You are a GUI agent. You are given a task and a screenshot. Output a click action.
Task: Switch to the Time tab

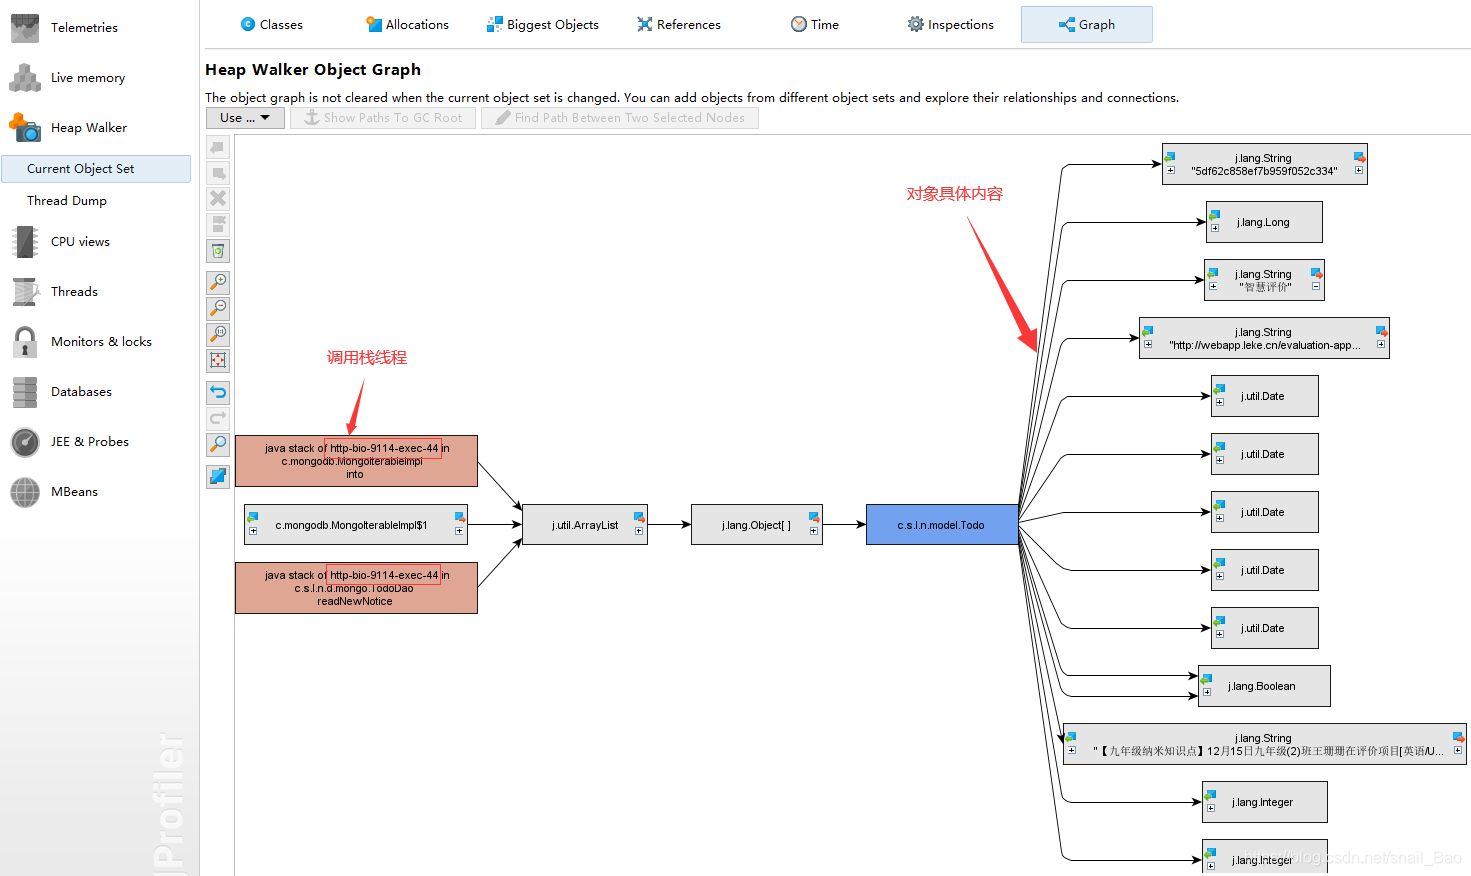[815, 25]
